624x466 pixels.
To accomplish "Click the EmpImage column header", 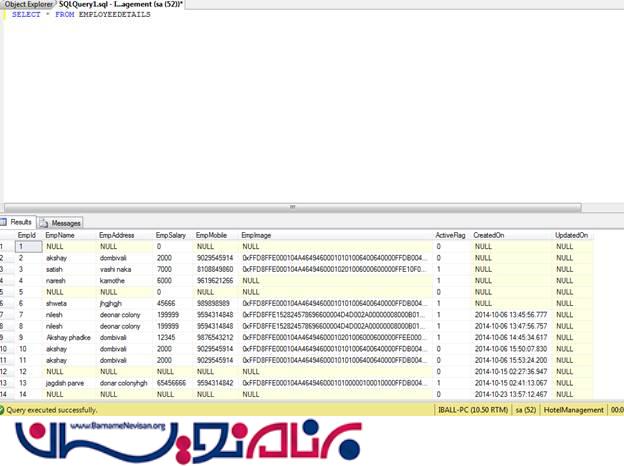I will point(257,235).
